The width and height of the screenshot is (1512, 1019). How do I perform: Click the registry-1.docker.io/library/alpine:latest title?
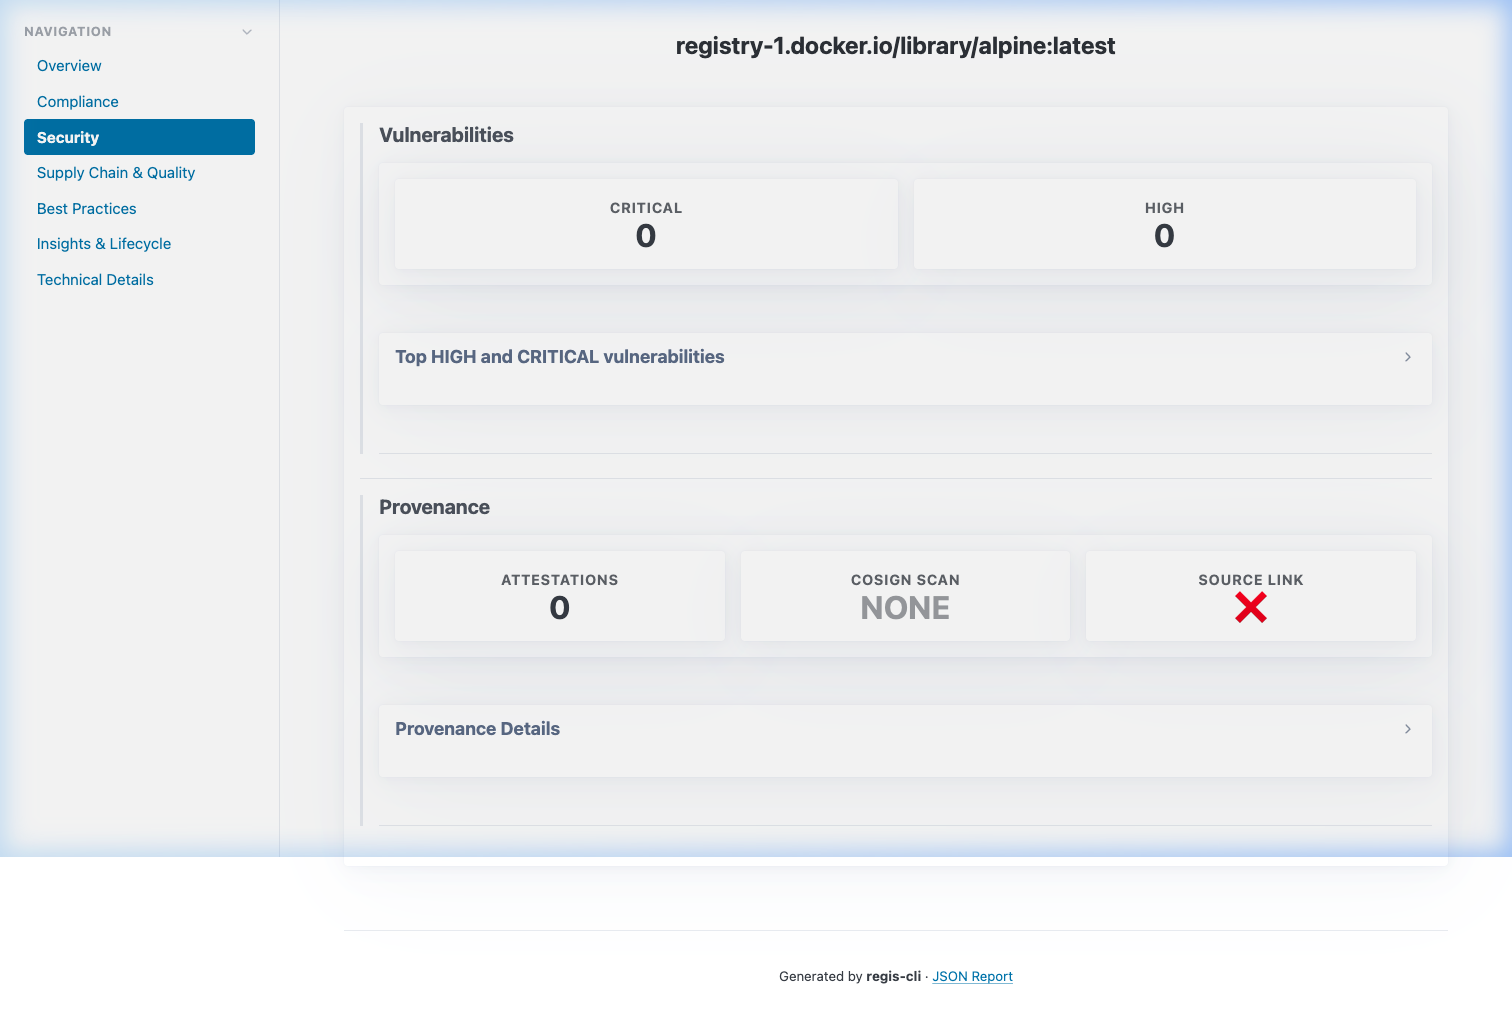(896, 46)
